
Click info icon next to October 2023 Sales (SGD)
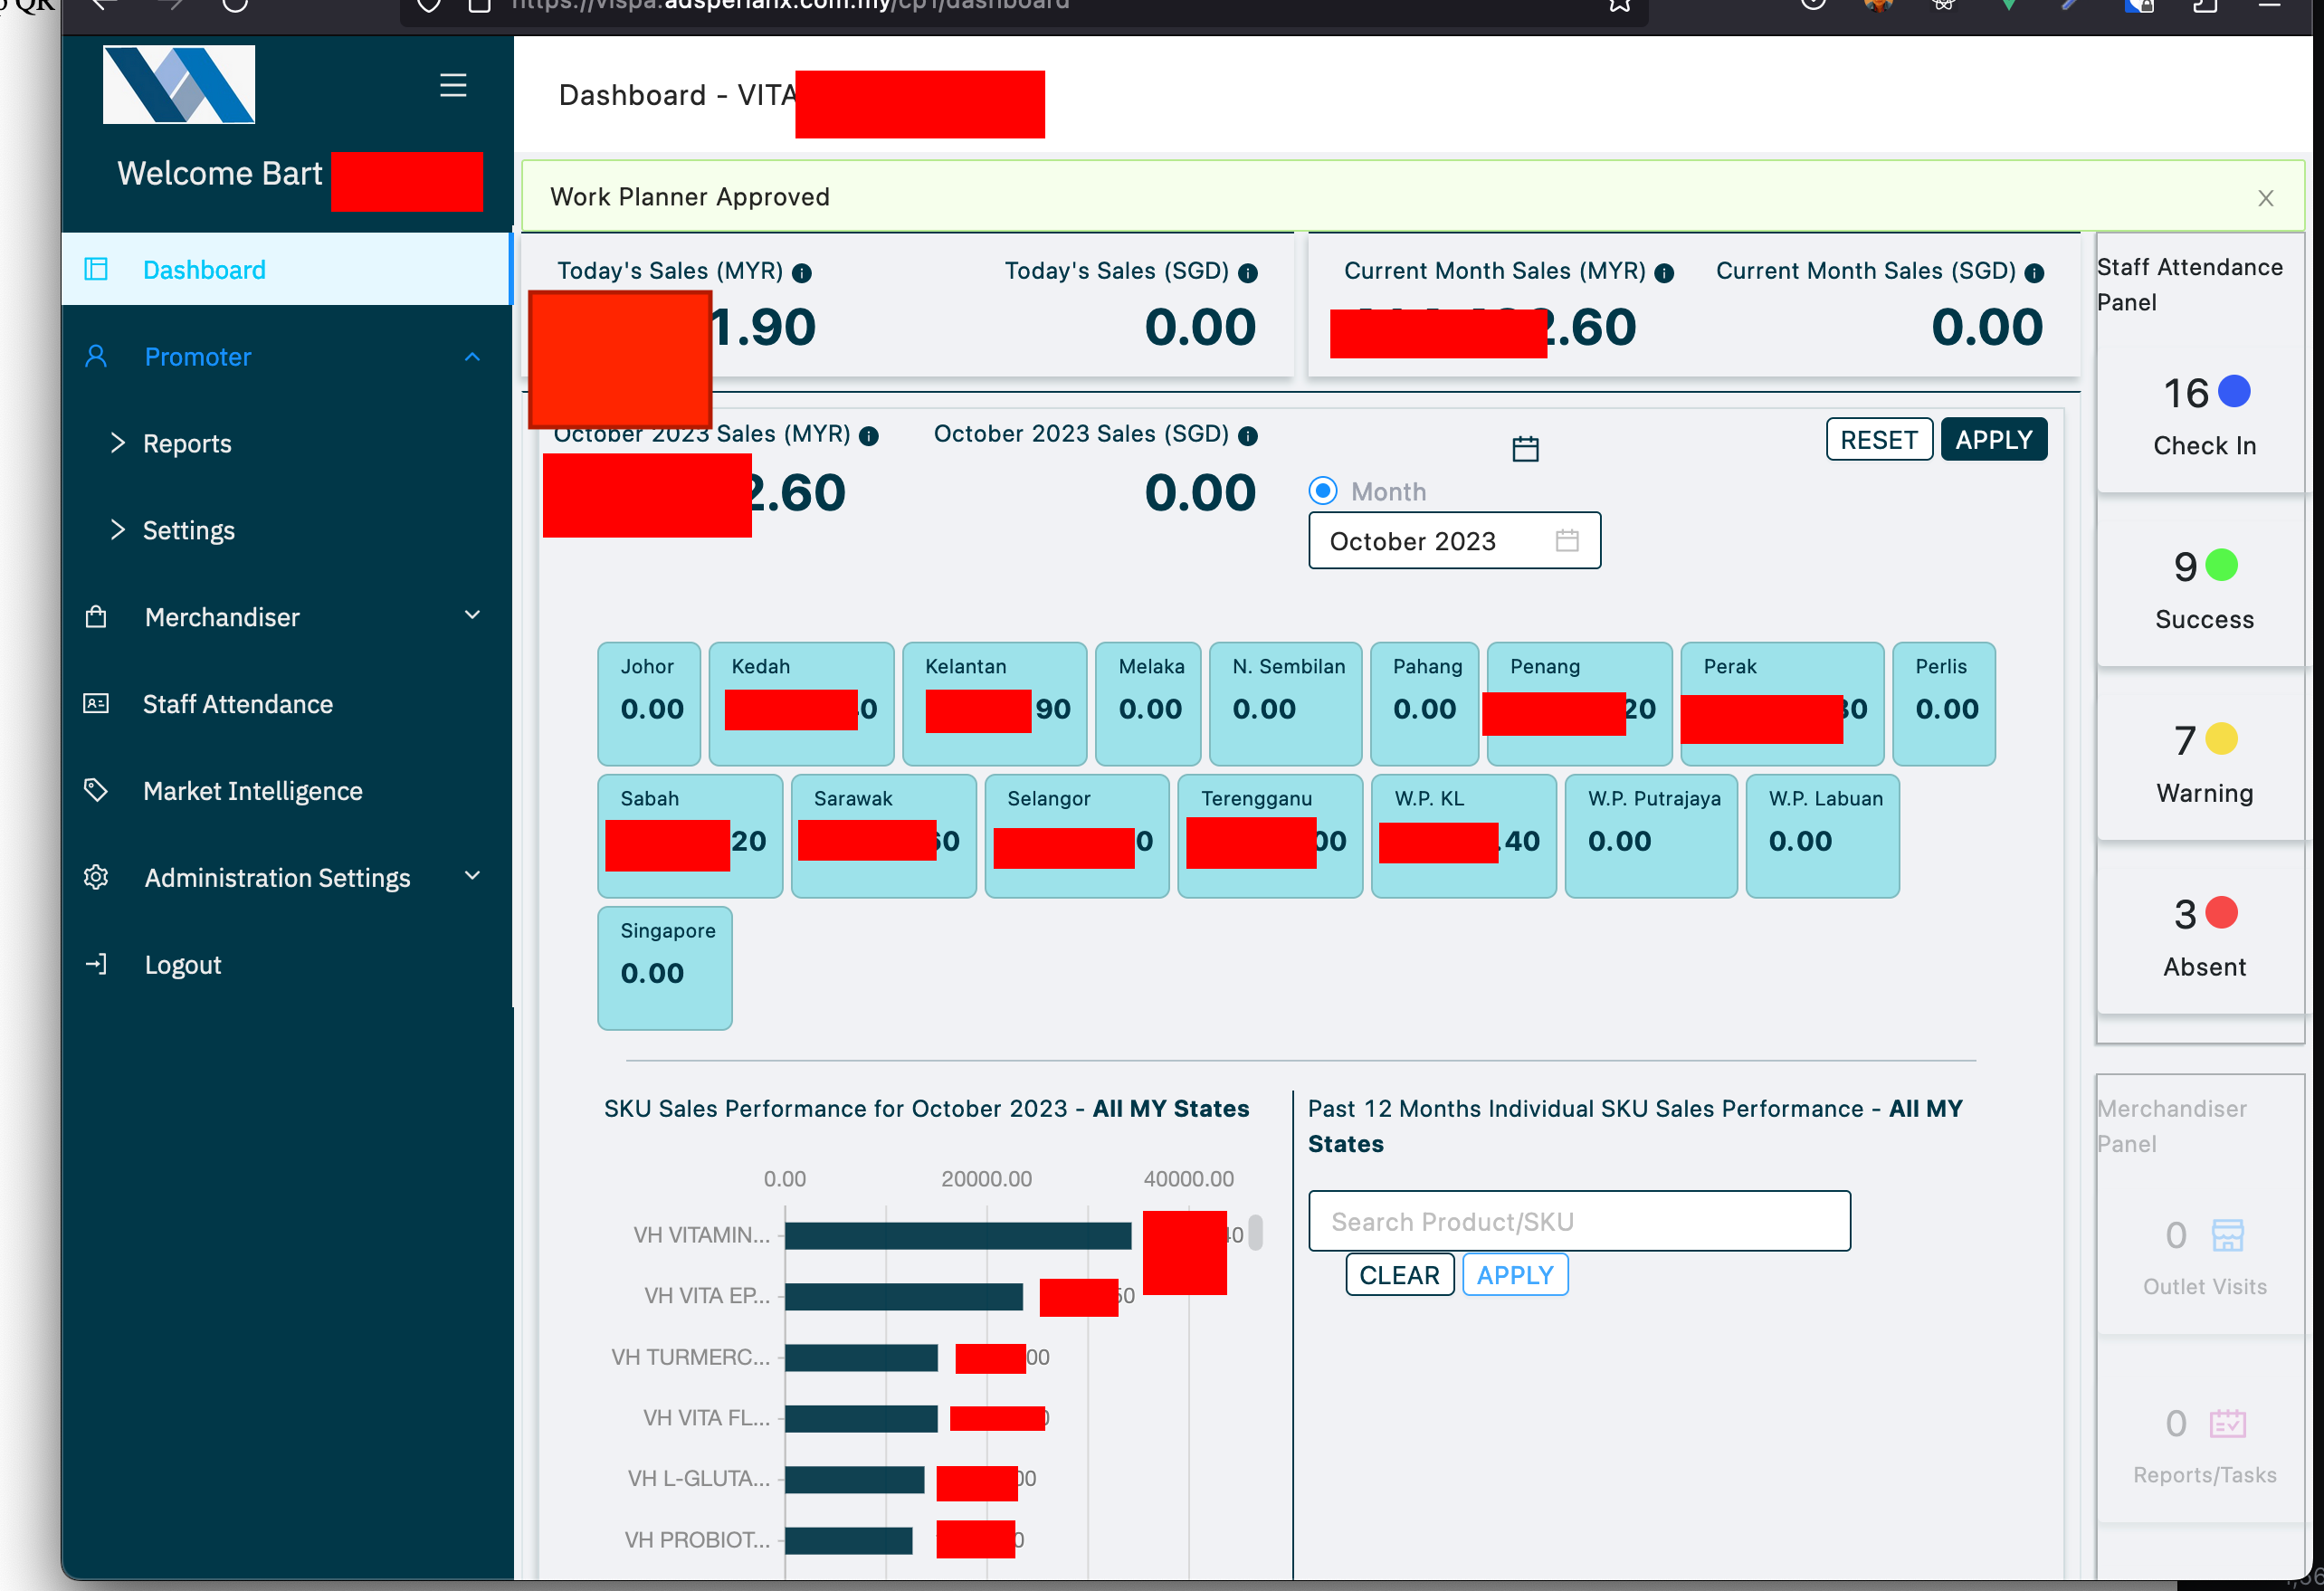pos(1247,435)
